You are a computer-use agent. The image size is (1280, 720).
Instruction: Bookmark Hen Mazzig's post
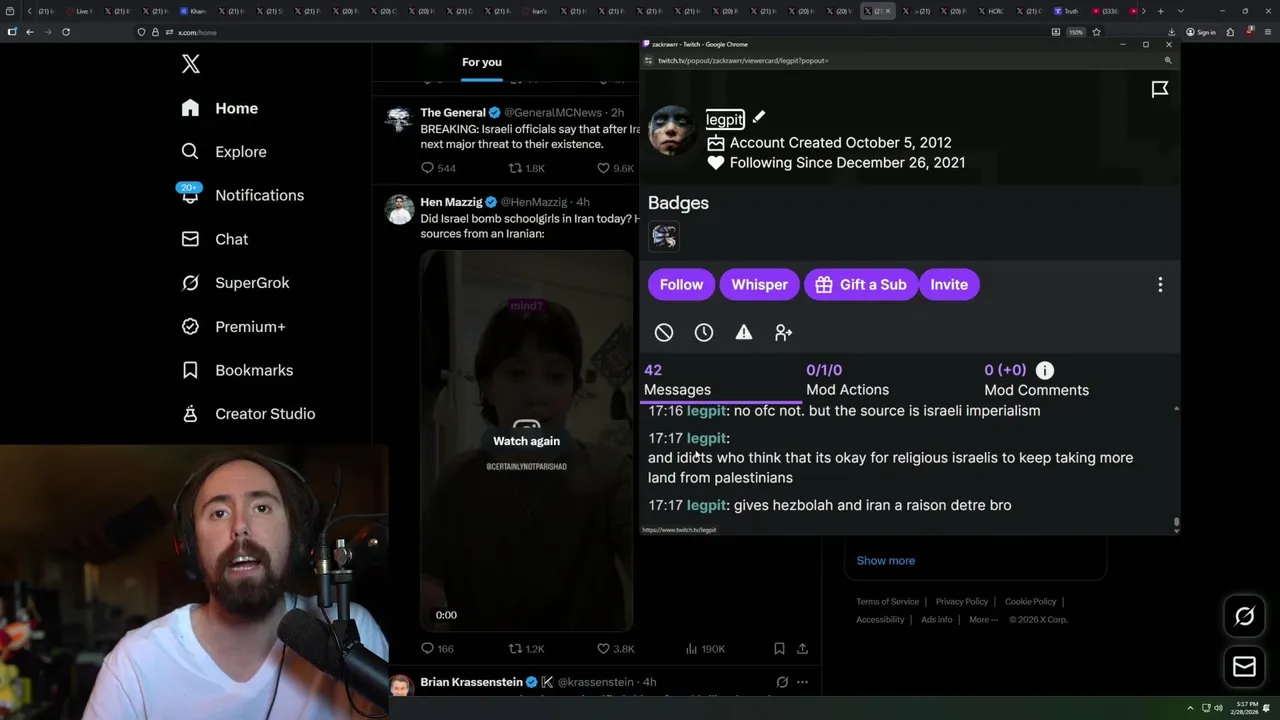tap(779, 649)
